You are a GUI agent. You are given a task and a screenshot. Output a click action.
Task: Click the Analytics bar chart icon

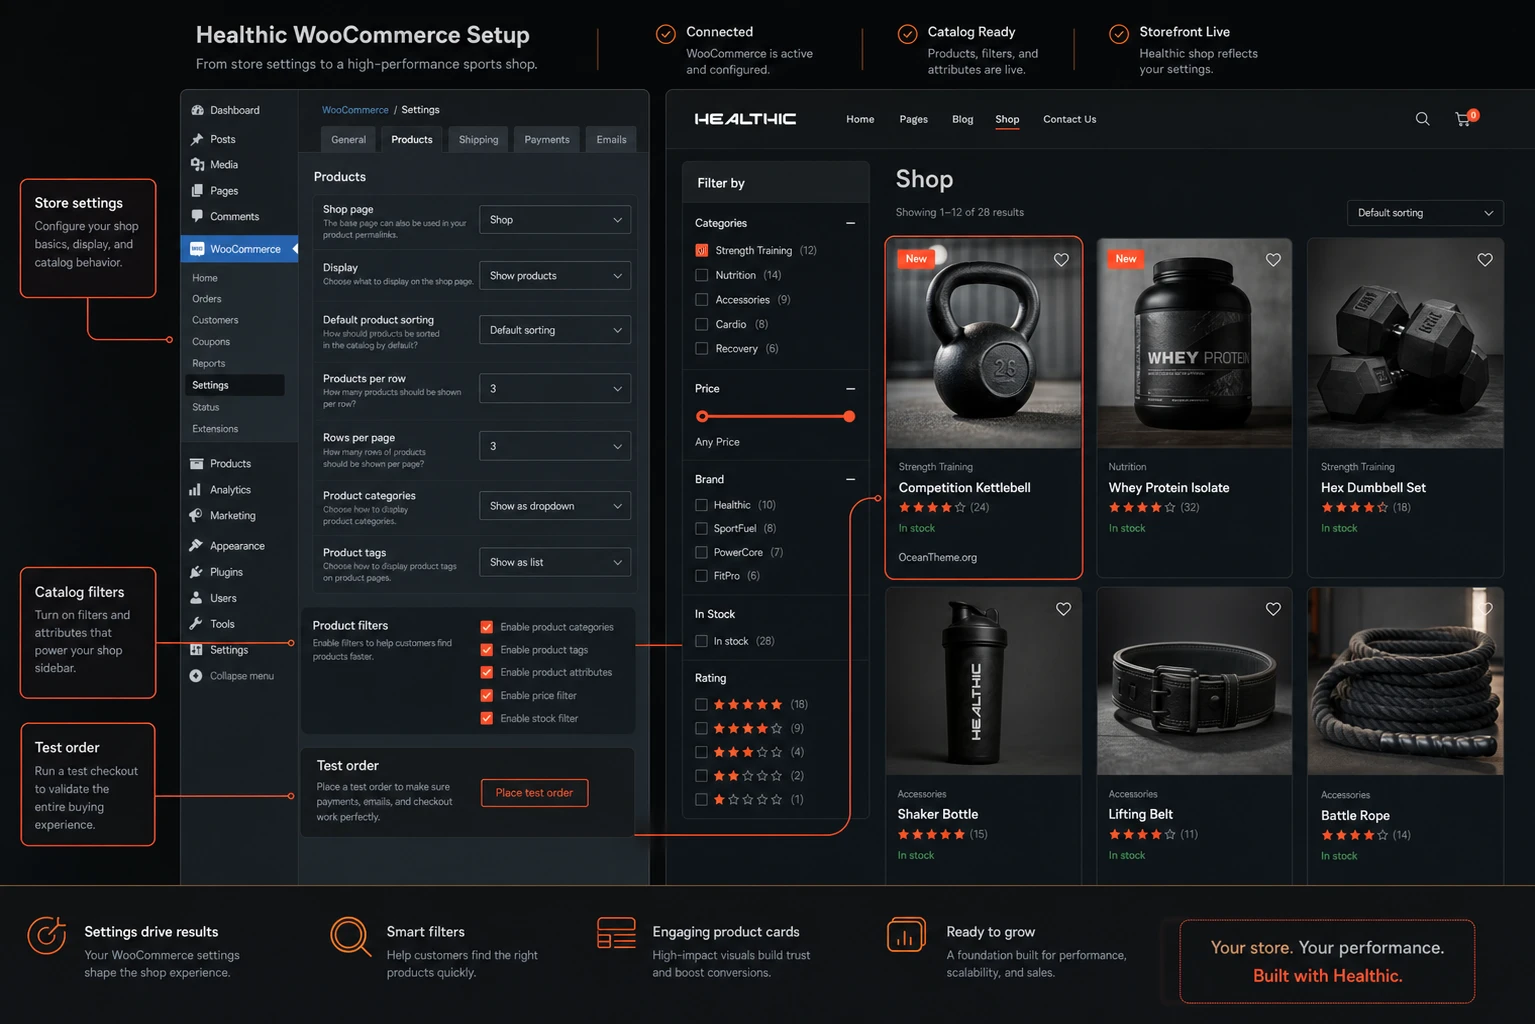click(196, 490)
